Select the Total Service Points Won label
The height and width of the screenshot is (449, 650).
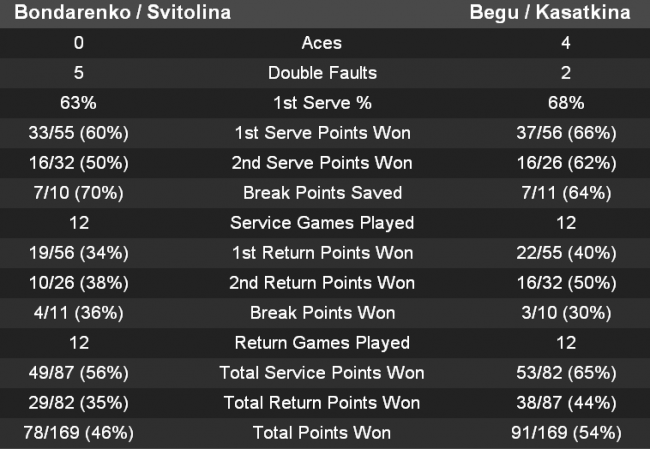tap(321, 373)
